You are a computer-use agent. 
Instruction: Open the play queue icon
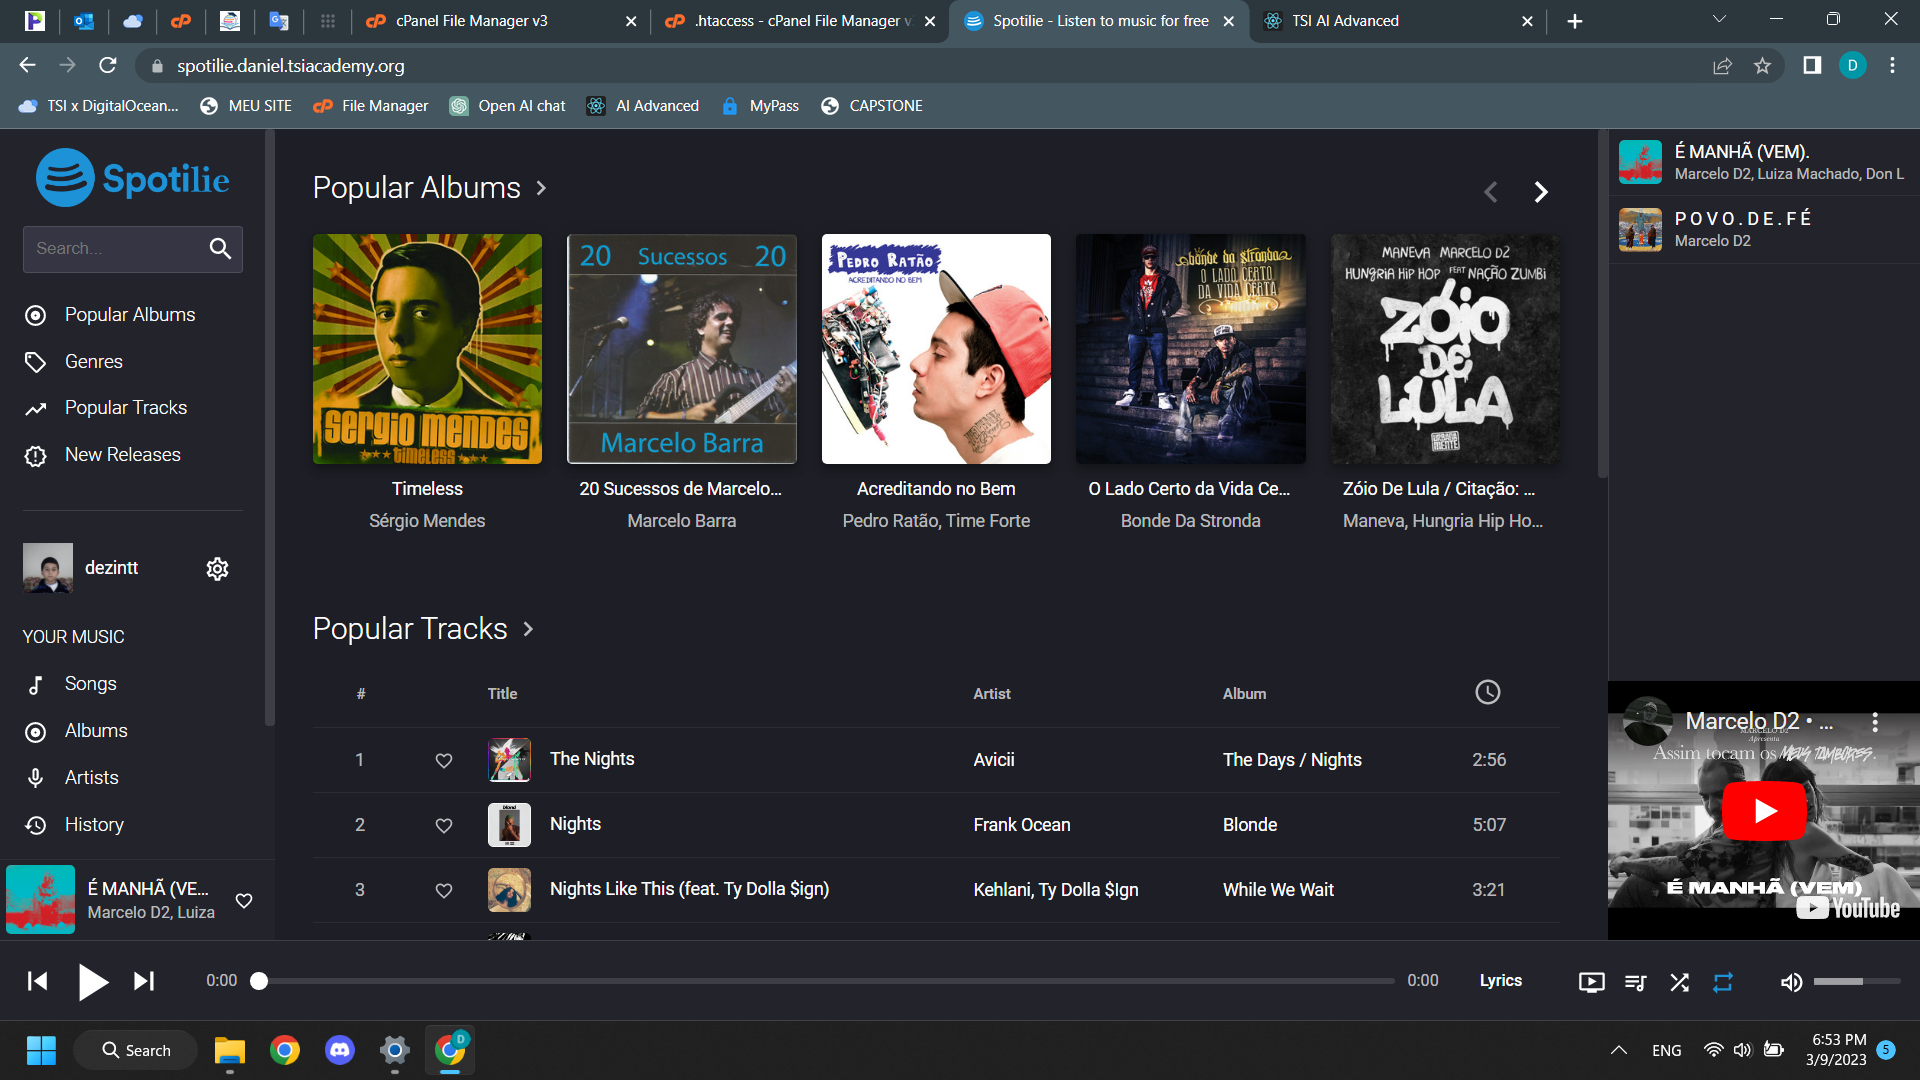tap(1636, 982)
